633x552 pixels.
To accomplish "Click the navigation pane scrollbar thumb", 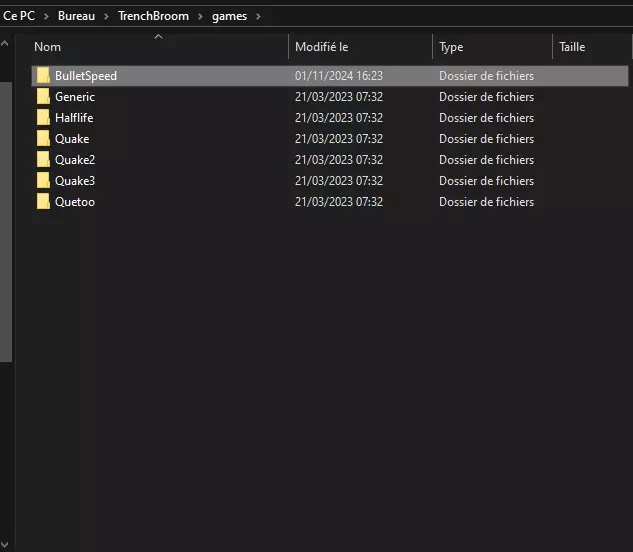I will pyautogui.click(x=6, y=222).
